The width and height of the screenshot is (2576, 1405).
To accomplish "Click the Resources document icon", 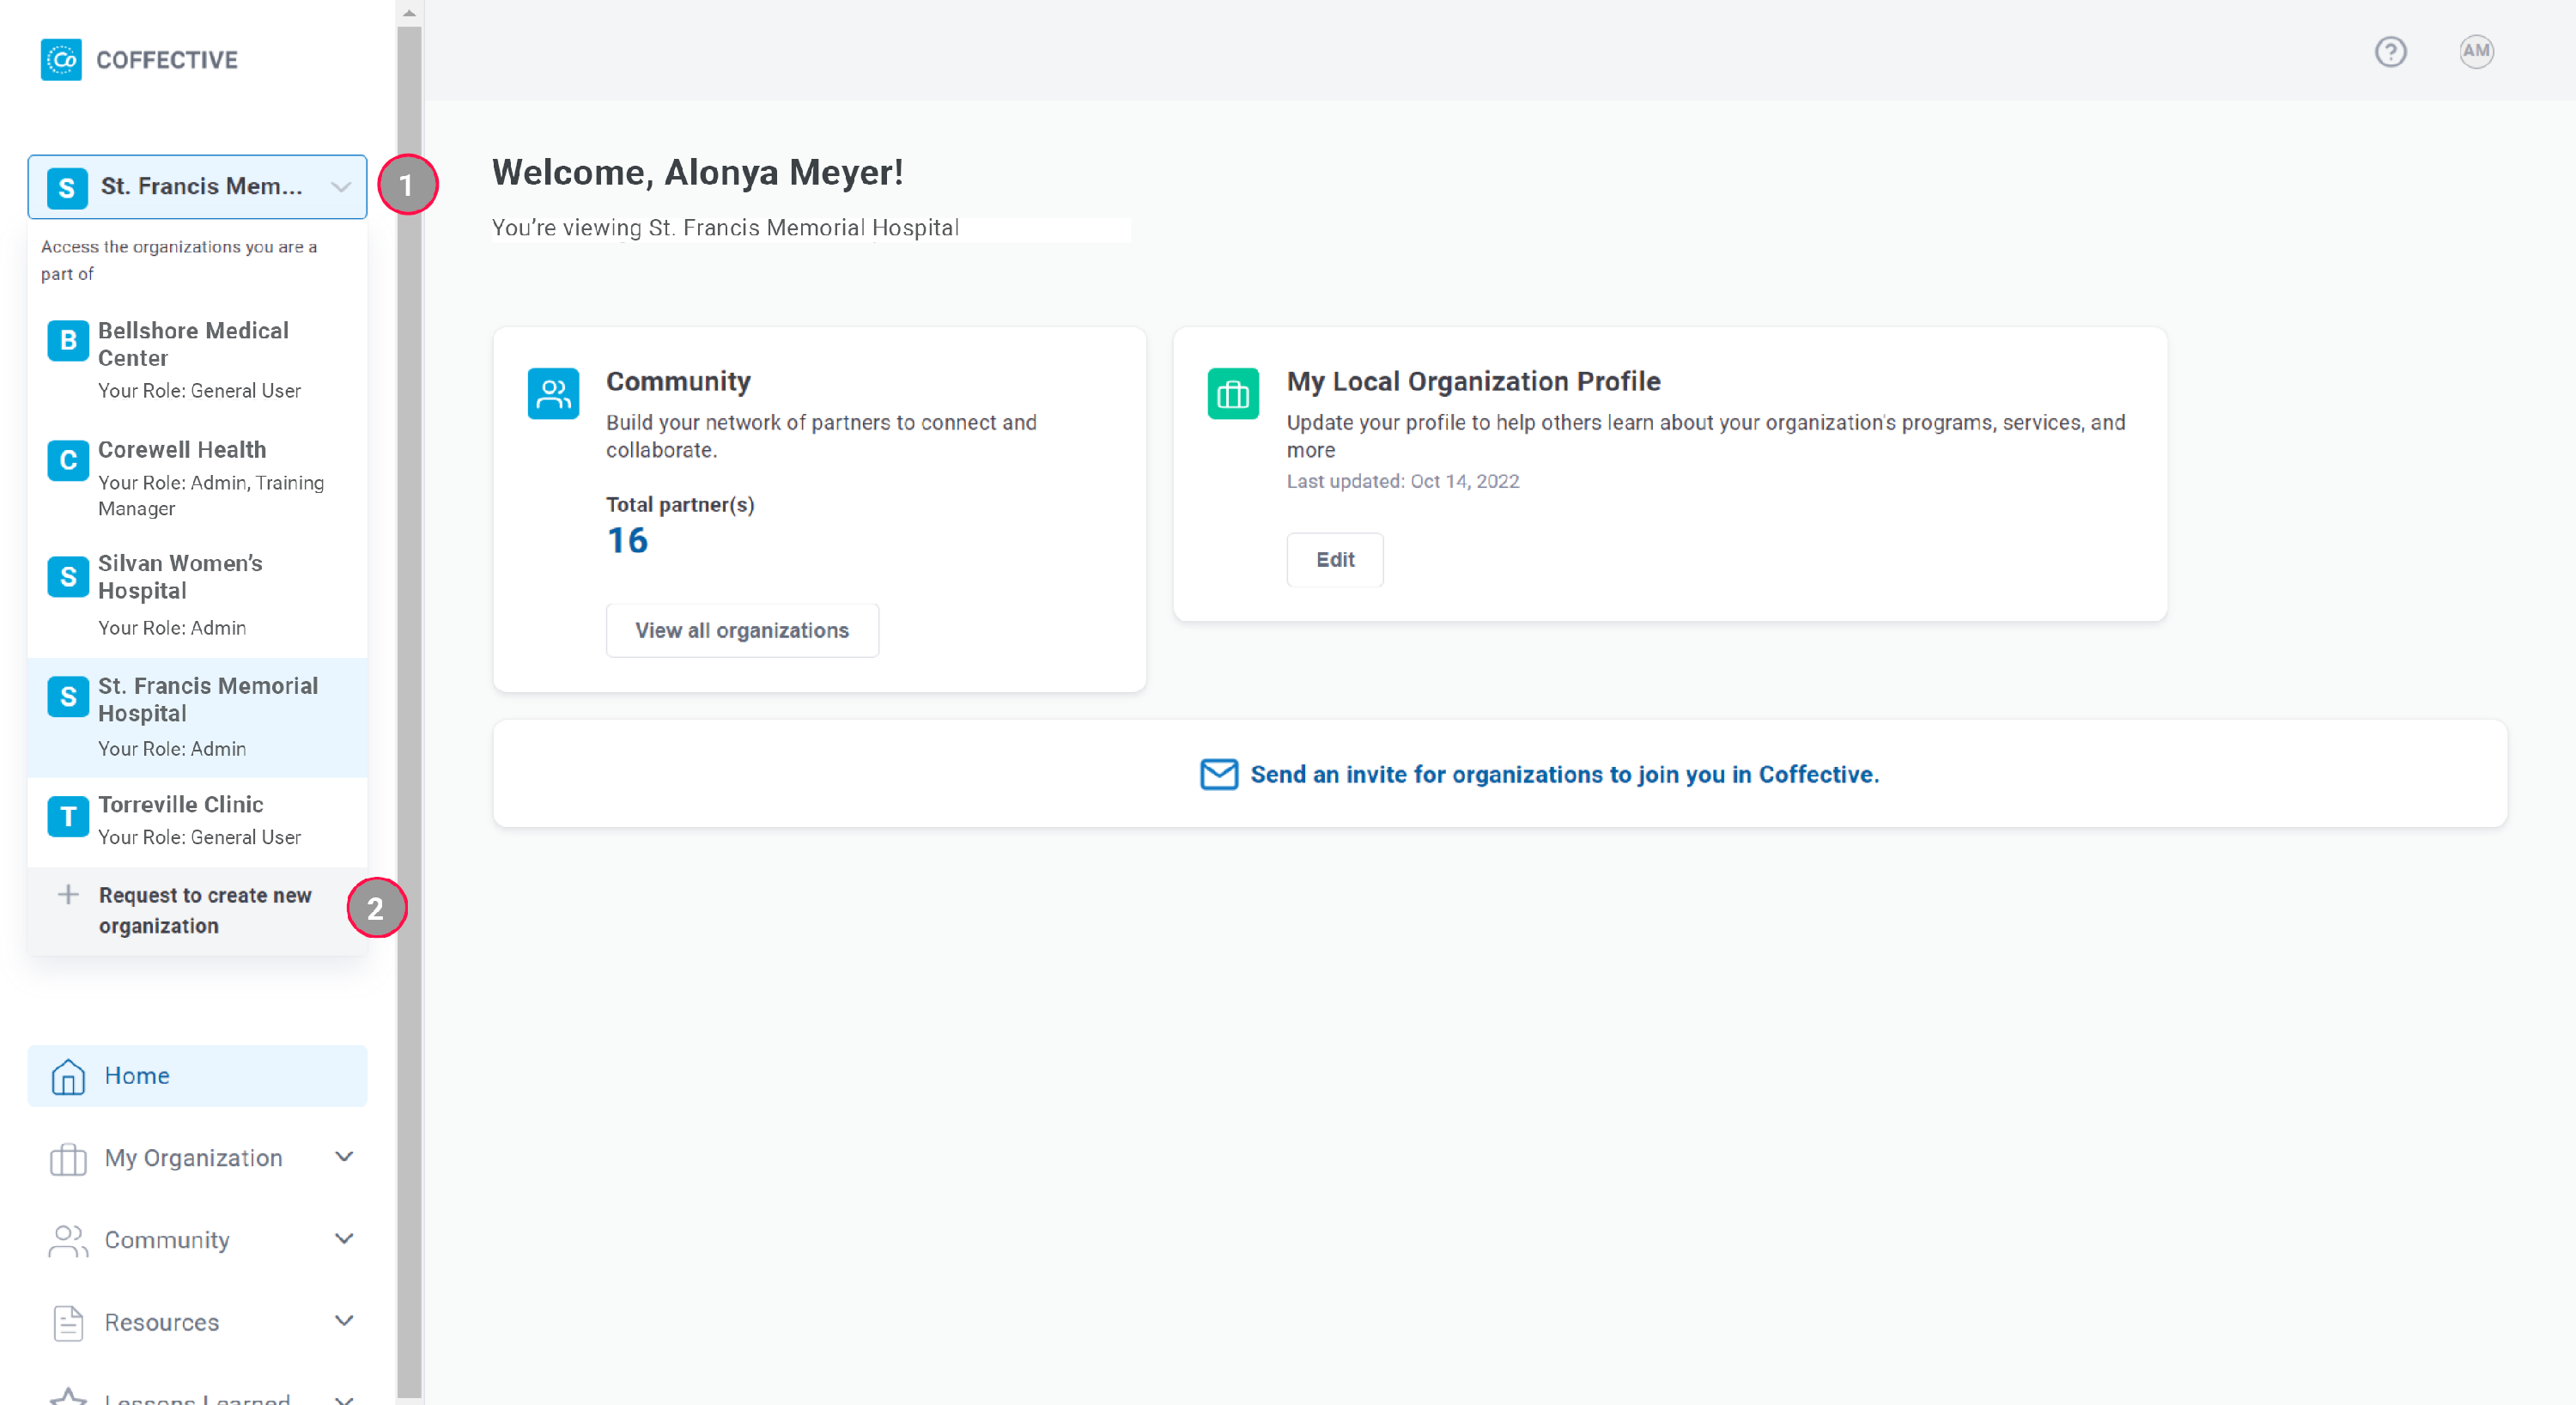I will pyautogui.click(x=68, y=1322).
